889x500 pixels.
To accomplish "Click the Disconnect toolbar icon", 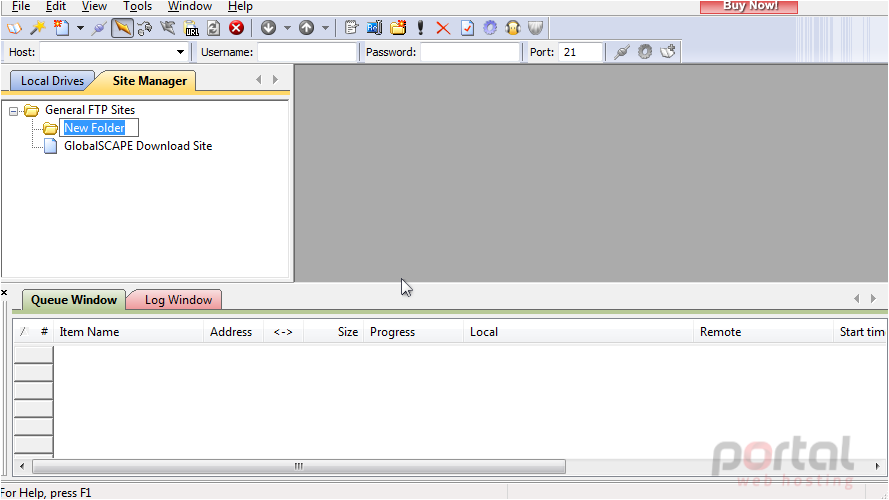I will point(168,28).
